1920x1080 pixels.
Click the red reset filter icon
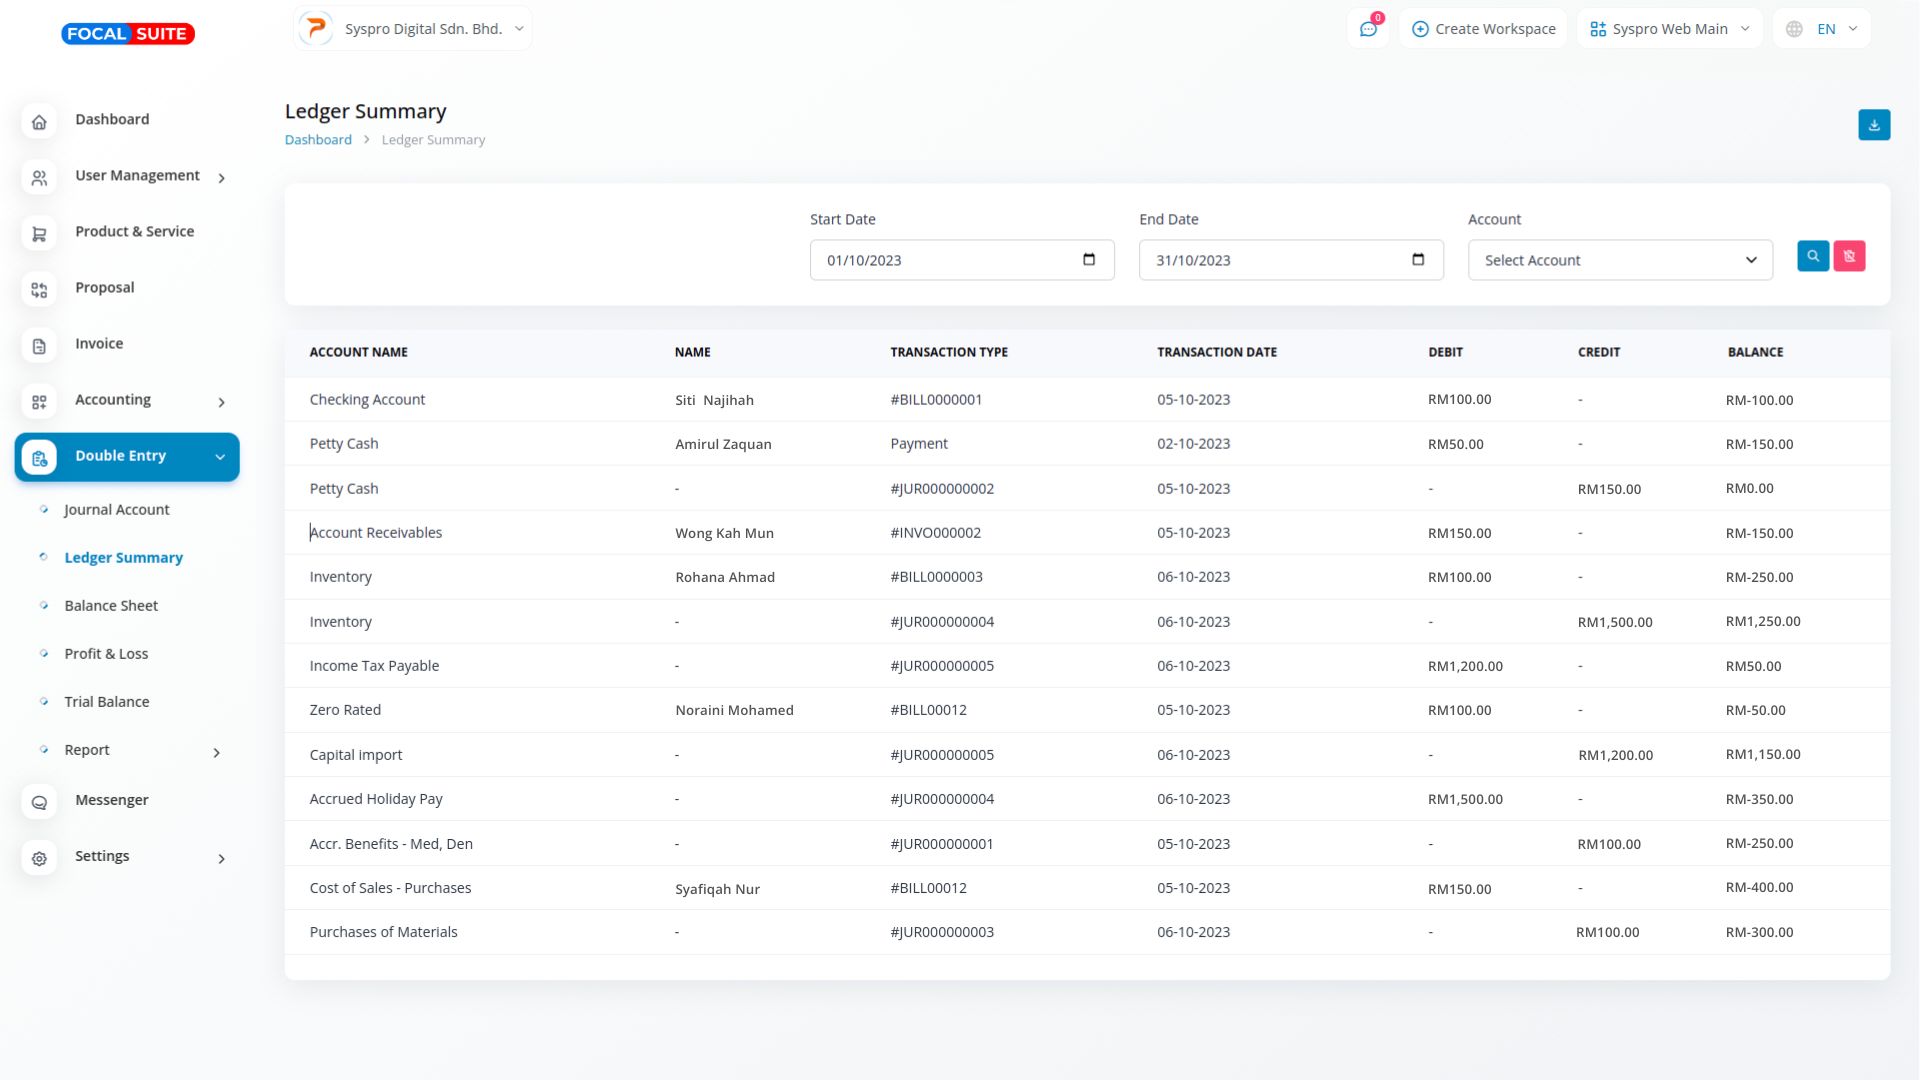(x=1849, y=256)
